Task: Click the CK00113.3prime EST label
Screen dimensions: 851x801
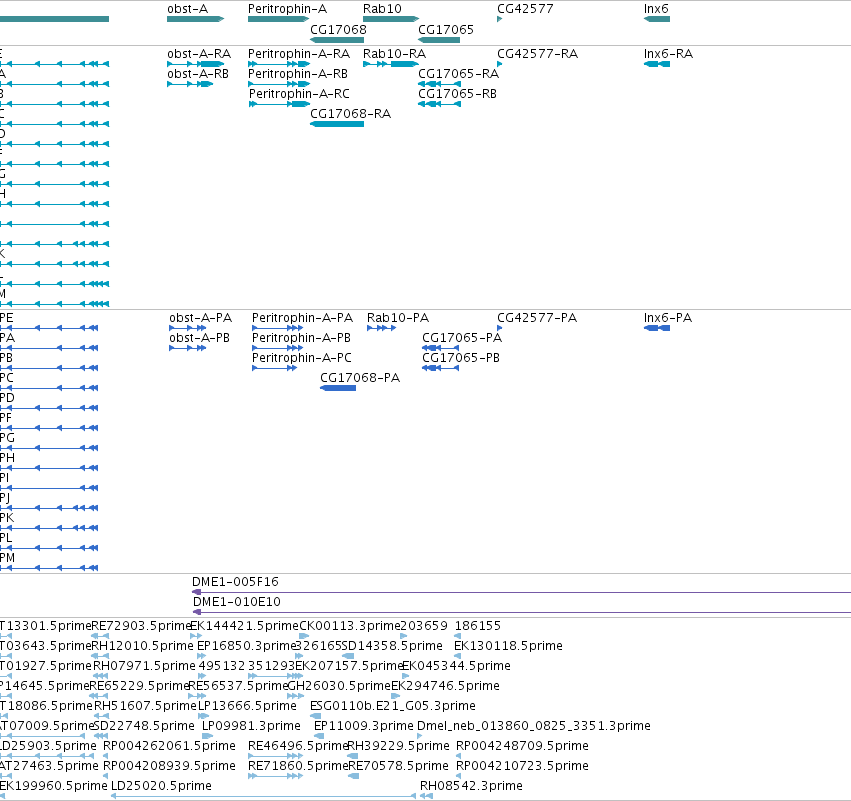Action: point(350,626)
